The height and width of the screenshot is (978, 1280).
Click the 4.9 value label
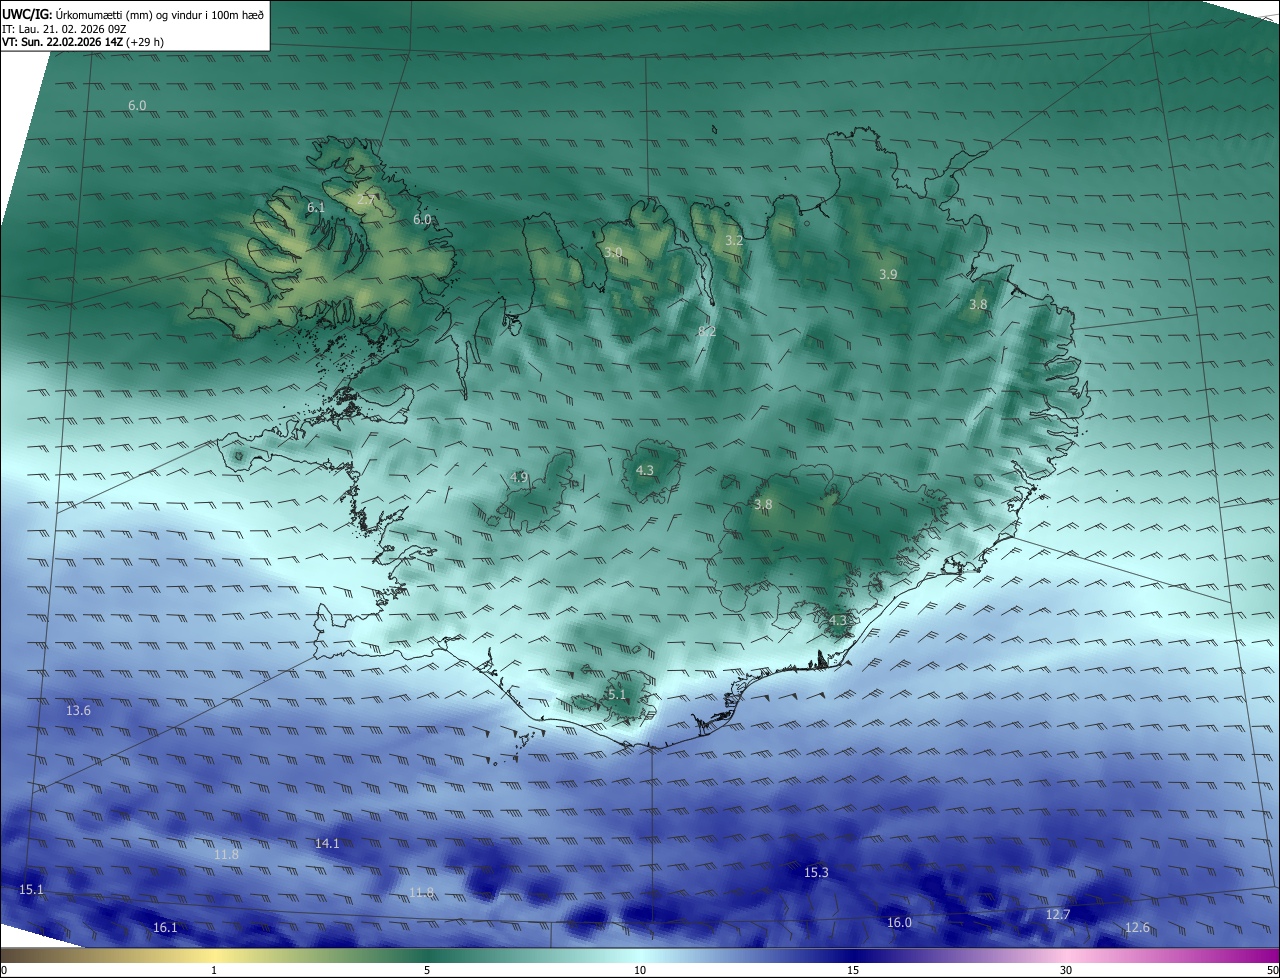[x=519, y=478]
